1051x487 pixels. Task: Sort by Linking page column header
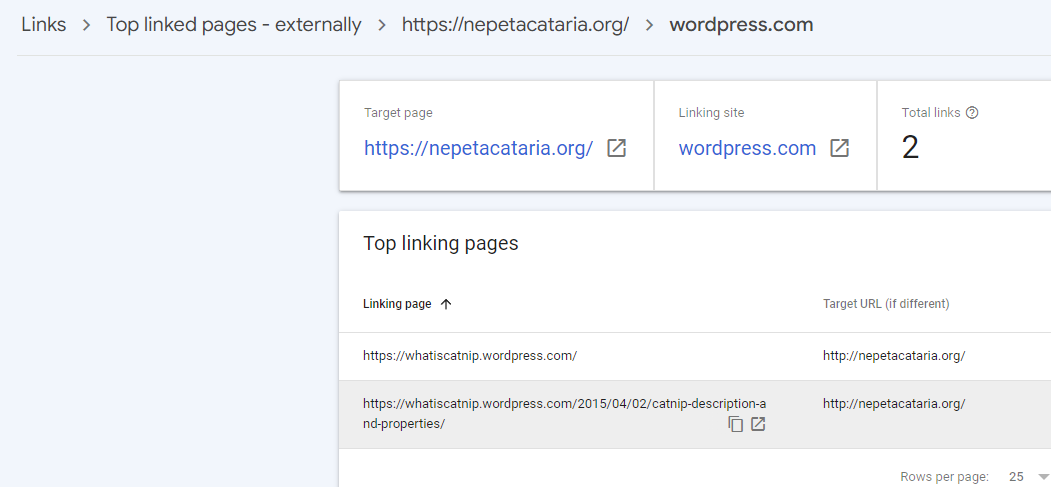[x=397, y=304]
